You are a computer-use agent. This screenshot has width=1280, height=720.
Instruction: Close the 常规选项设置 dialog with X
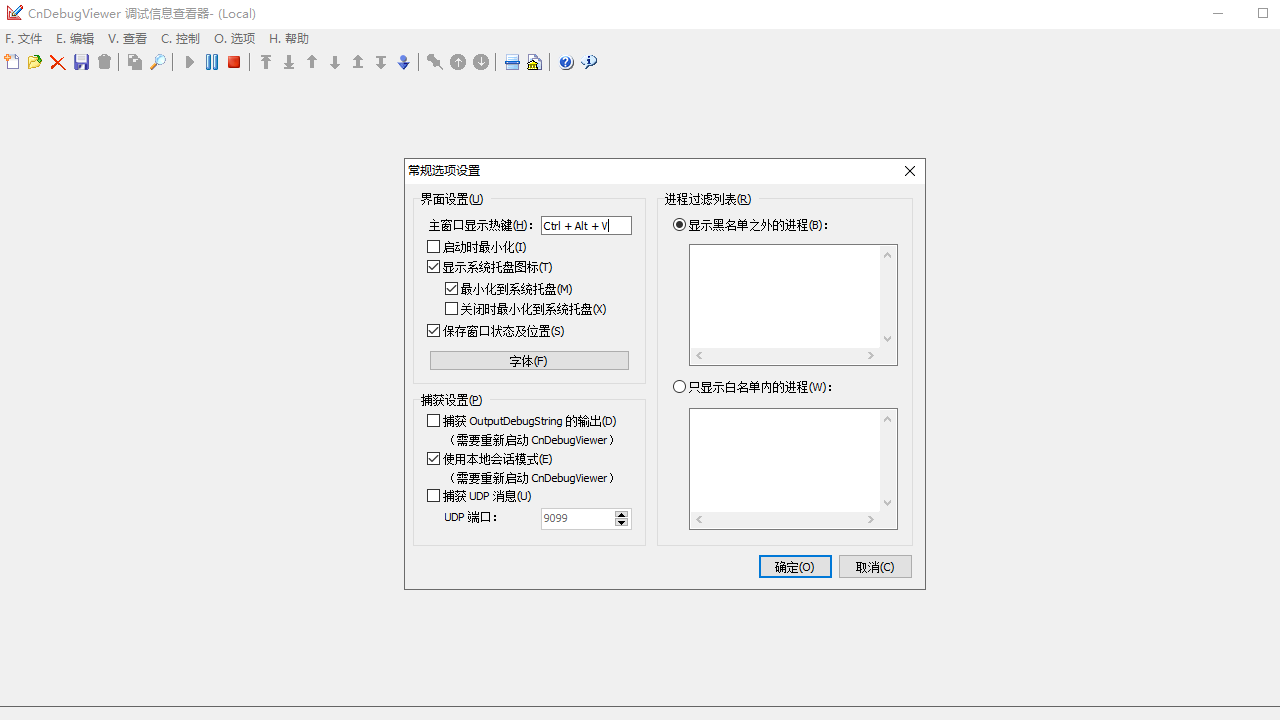910,171
